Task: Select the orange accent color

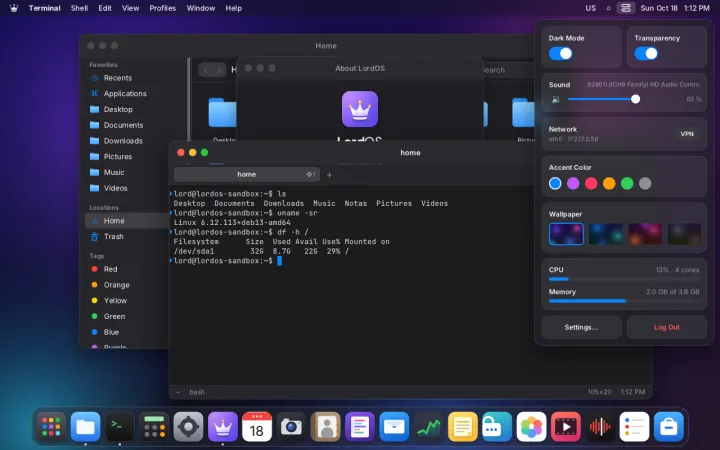Action: [x=609, y=184]
